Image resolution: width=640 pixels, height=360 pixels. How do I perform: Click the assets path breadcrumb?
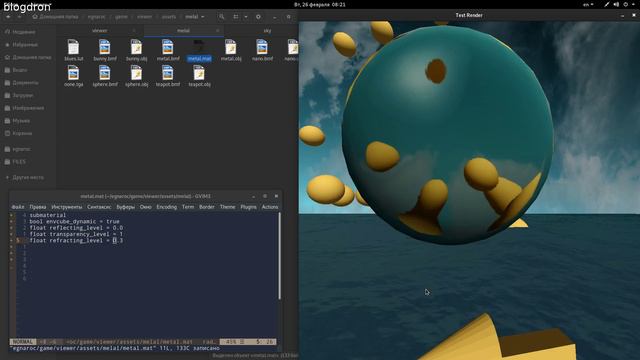click(x=169, y=17)
